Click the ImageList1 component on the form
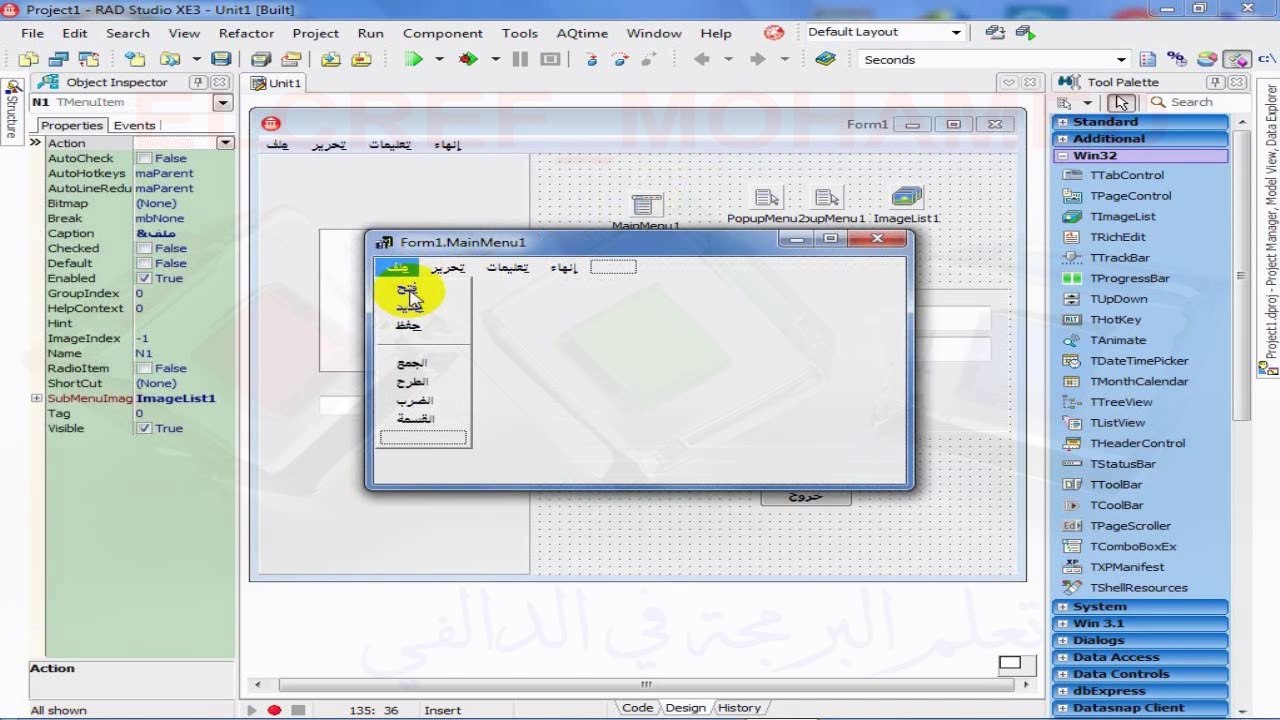Viewport: 1280px width, 720px height. [907, 197]
